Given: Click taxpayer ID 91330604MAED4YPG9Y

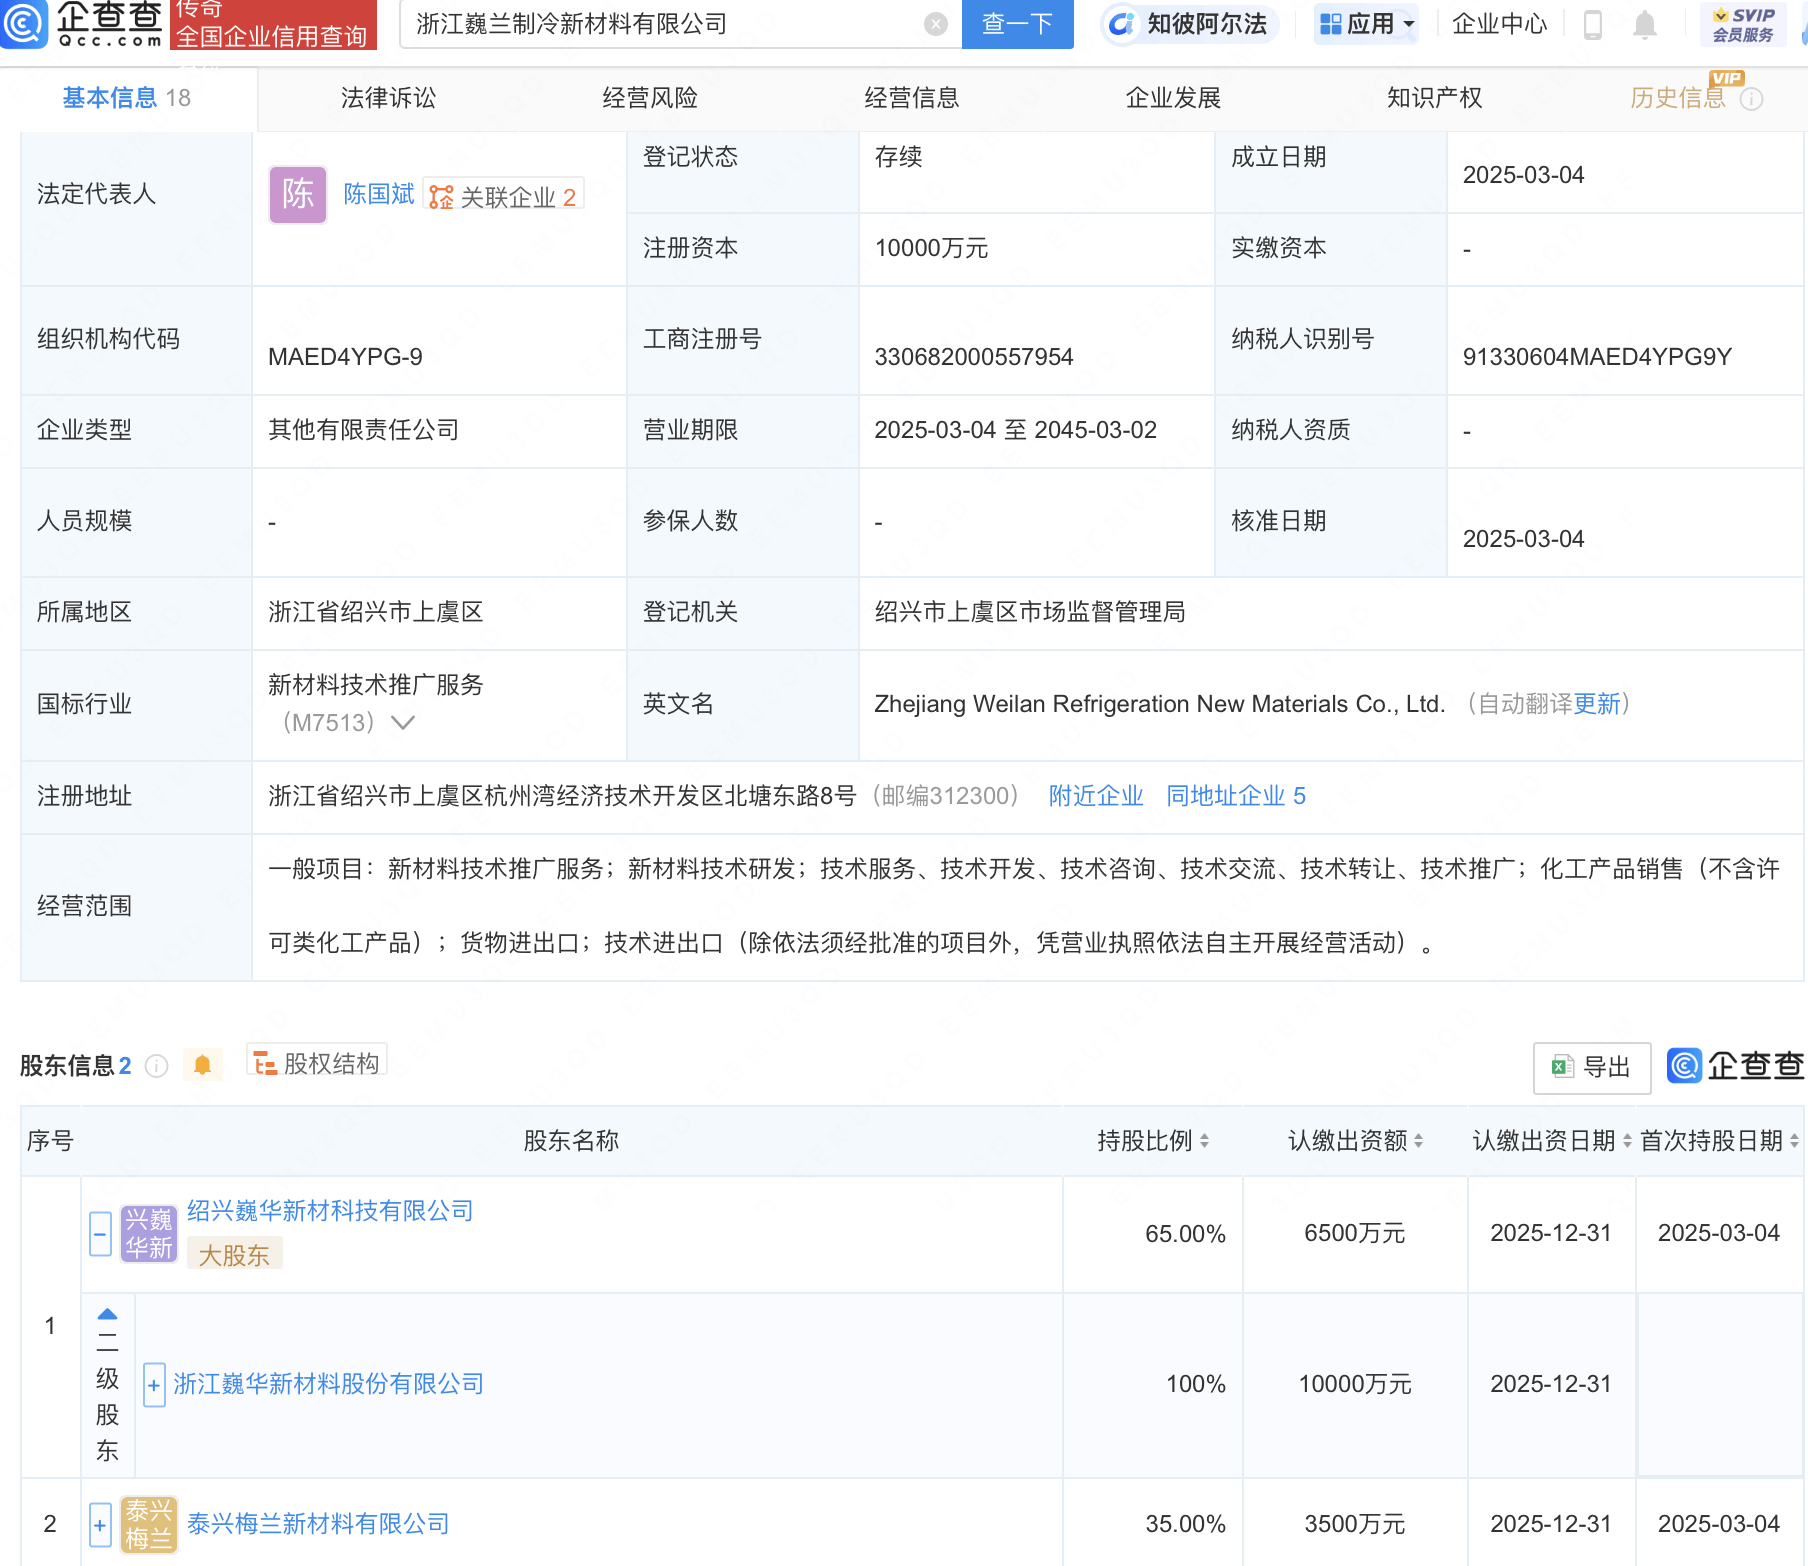Looking at the screenshot, I should pos(1597,357).
